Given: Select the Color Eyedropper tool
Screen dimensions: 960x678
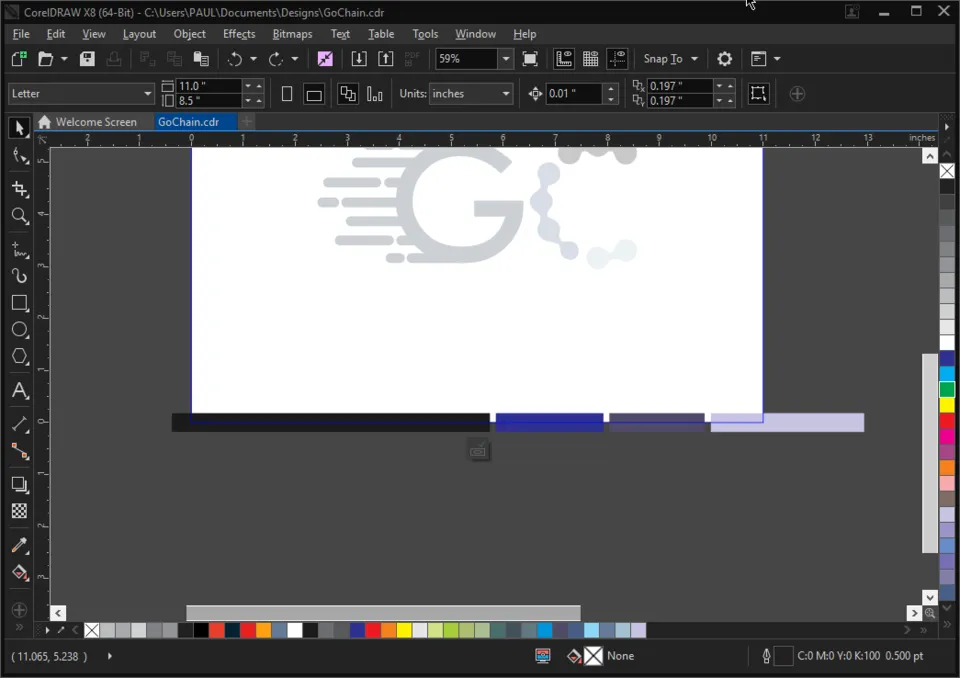Looking at the screenshot, I should 19,544.
